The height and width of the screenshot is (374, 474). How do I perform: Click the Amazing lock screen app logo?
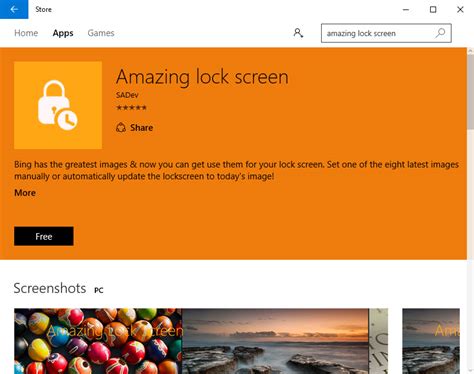coord(58,105)
